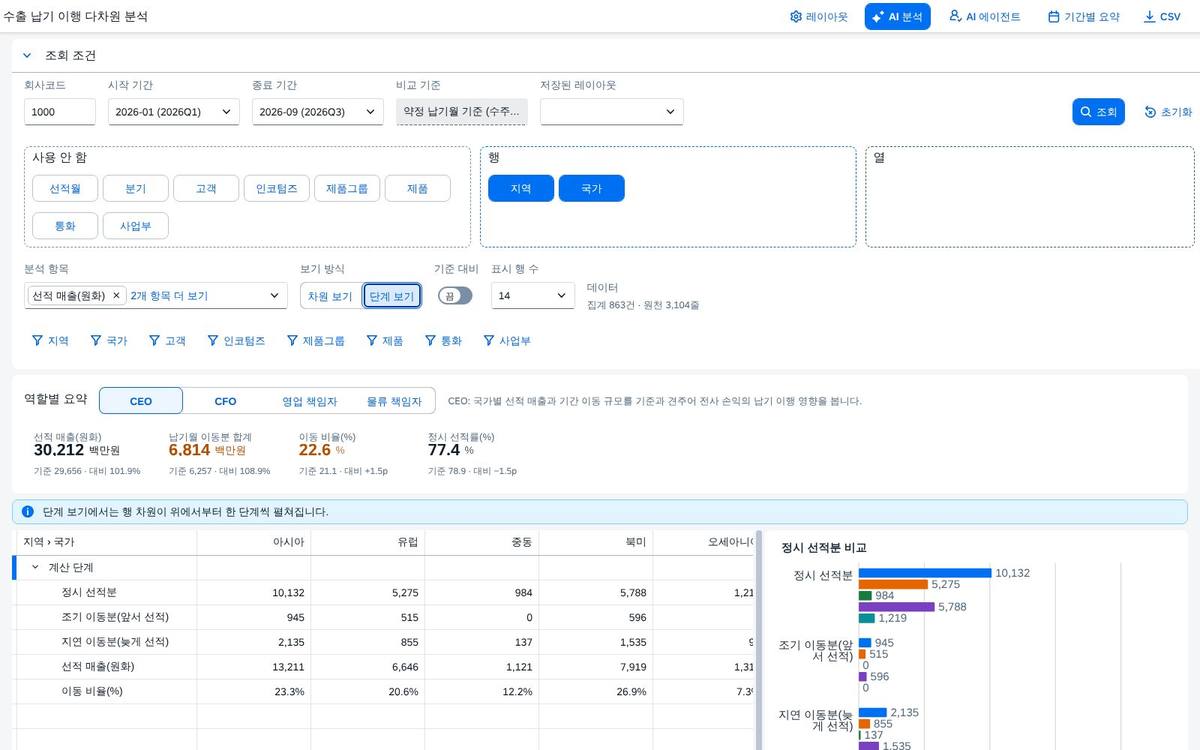Switch to the 영업 책임자 tab
1200x750 pixels.
[309, 401]
